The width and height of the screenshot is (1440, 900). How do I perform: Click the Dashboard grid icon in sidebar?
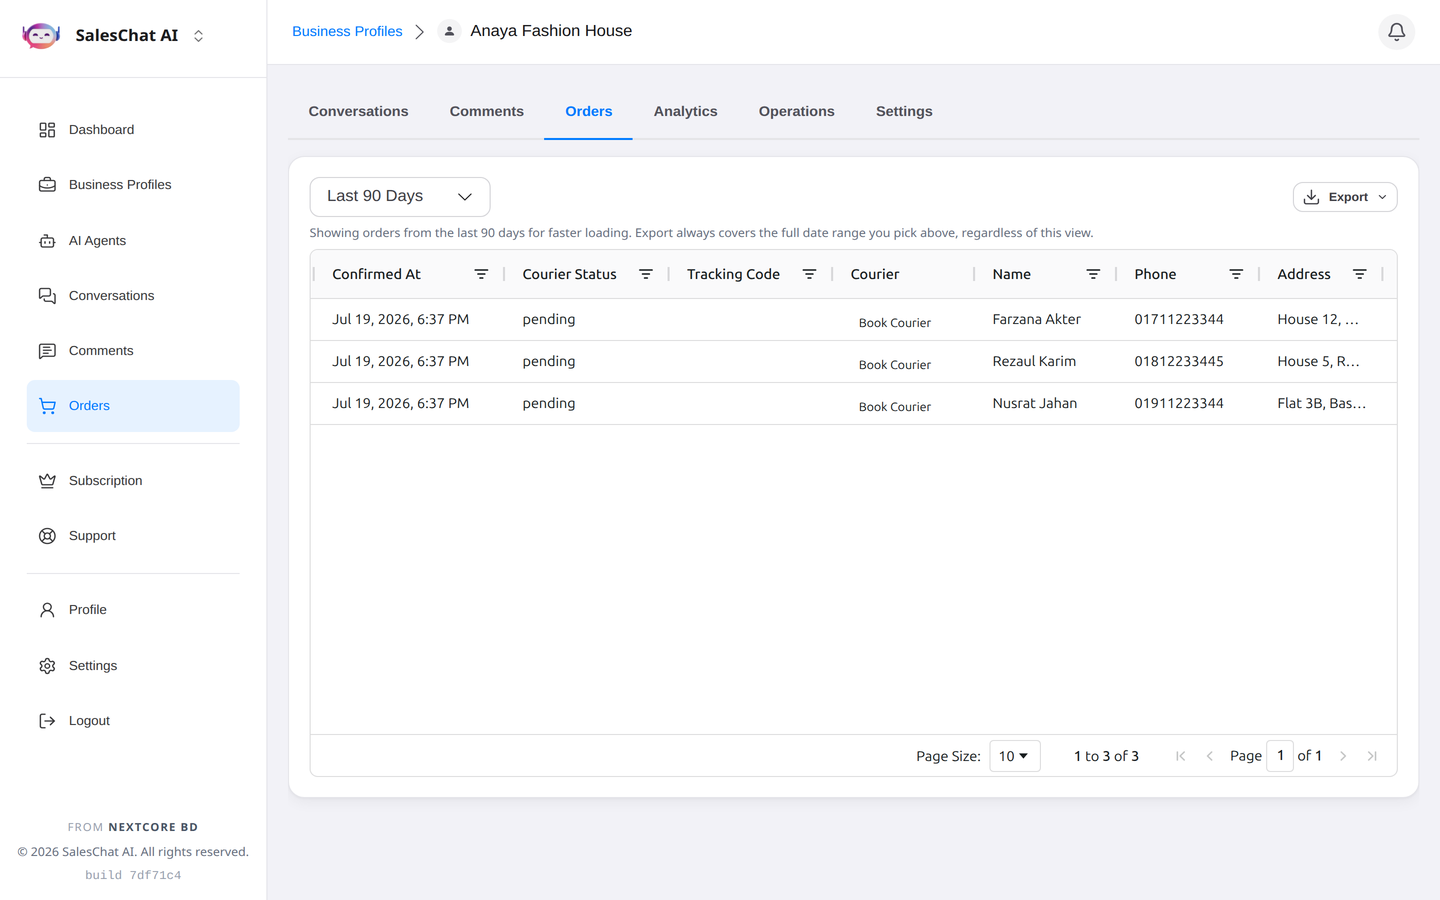(x=47, y=130)
